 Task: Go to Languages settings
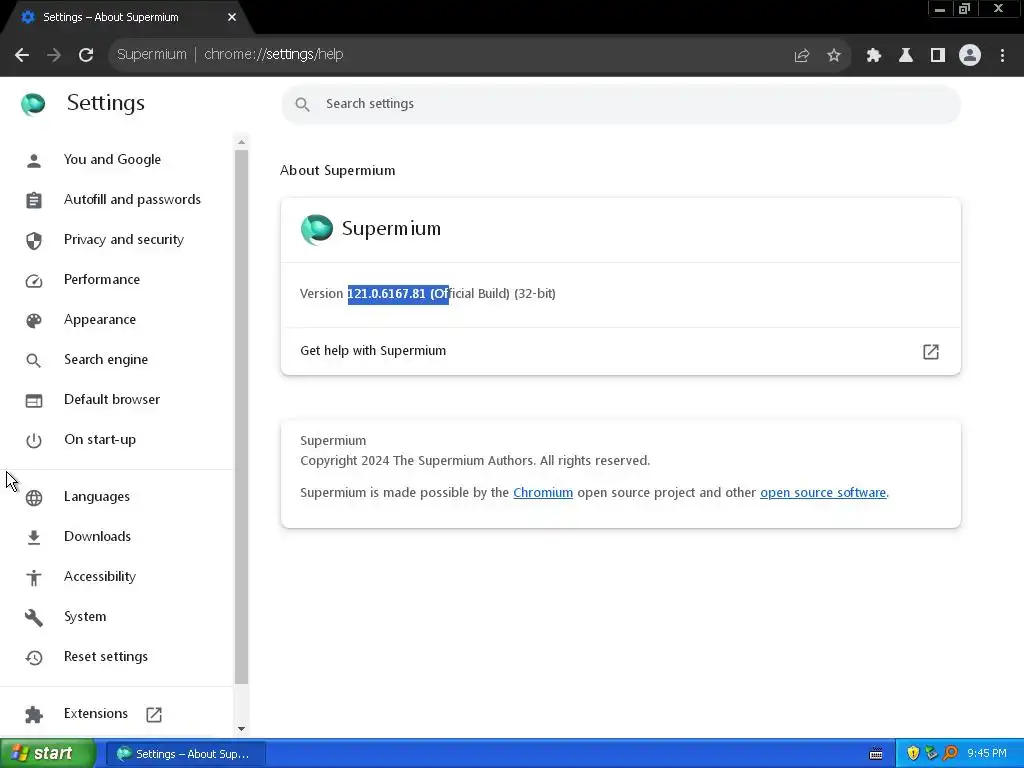[x=97, y=496]
